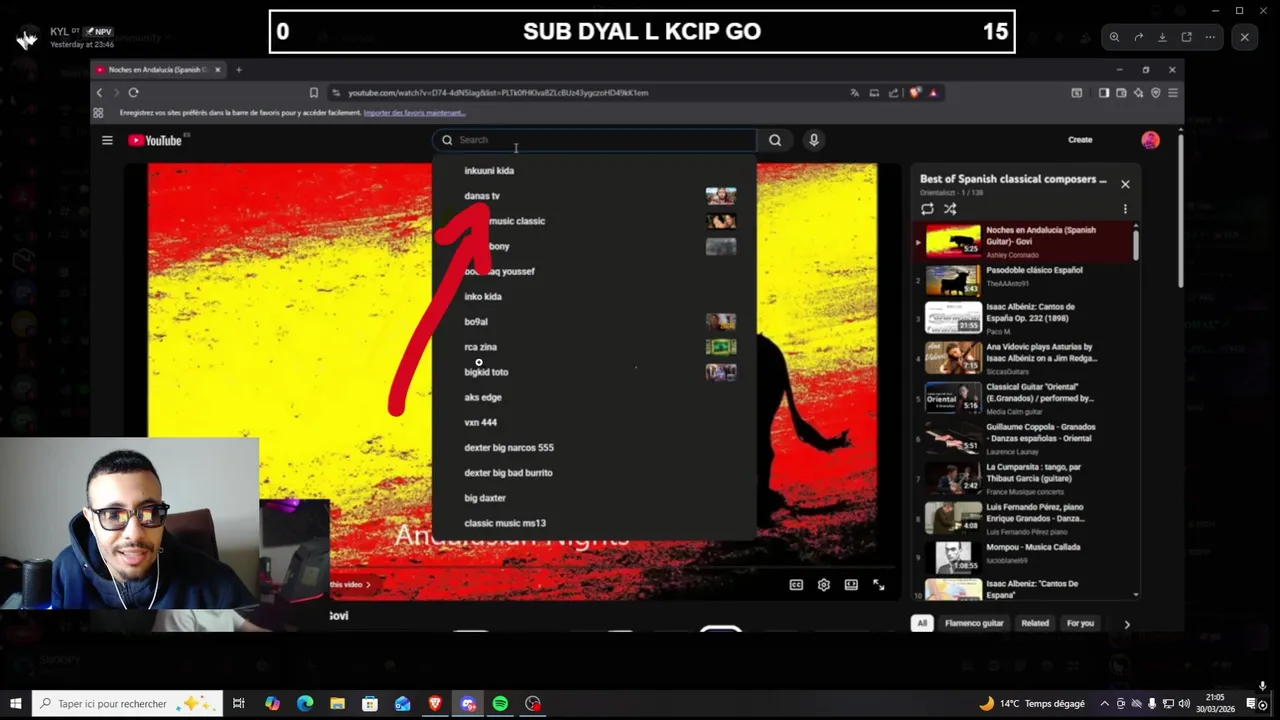Open Brave Leo AI star icon
Screen dimensions: 1280x720
point(1138,92)
